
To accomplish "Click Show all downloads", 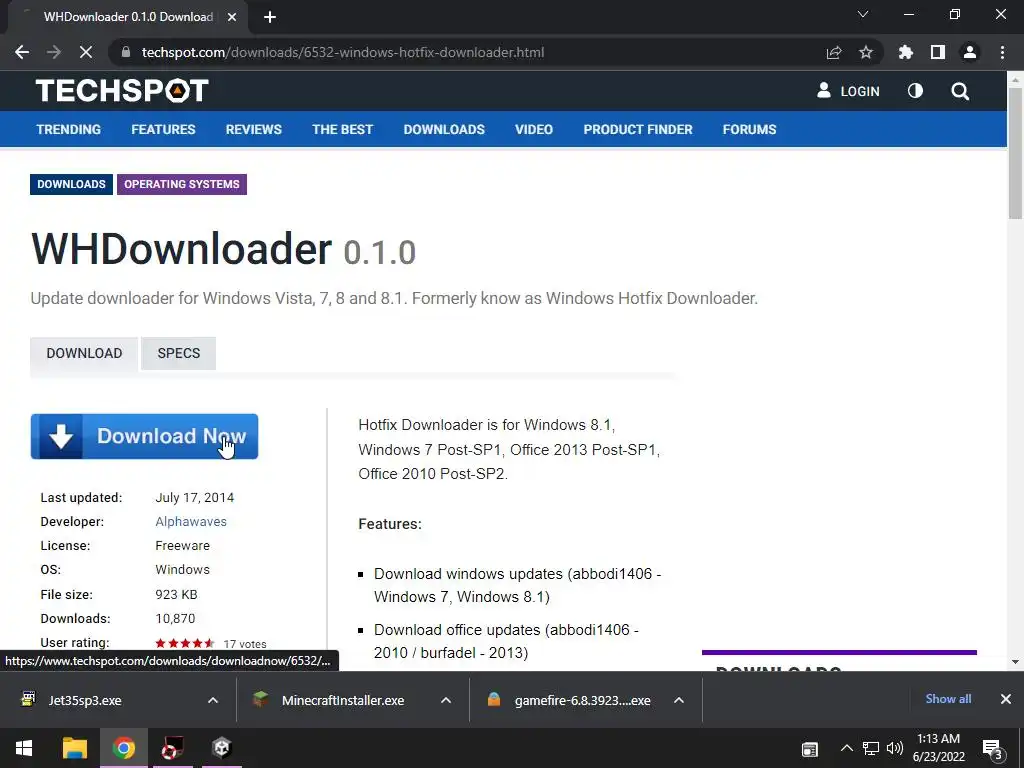I will (948, 699).
